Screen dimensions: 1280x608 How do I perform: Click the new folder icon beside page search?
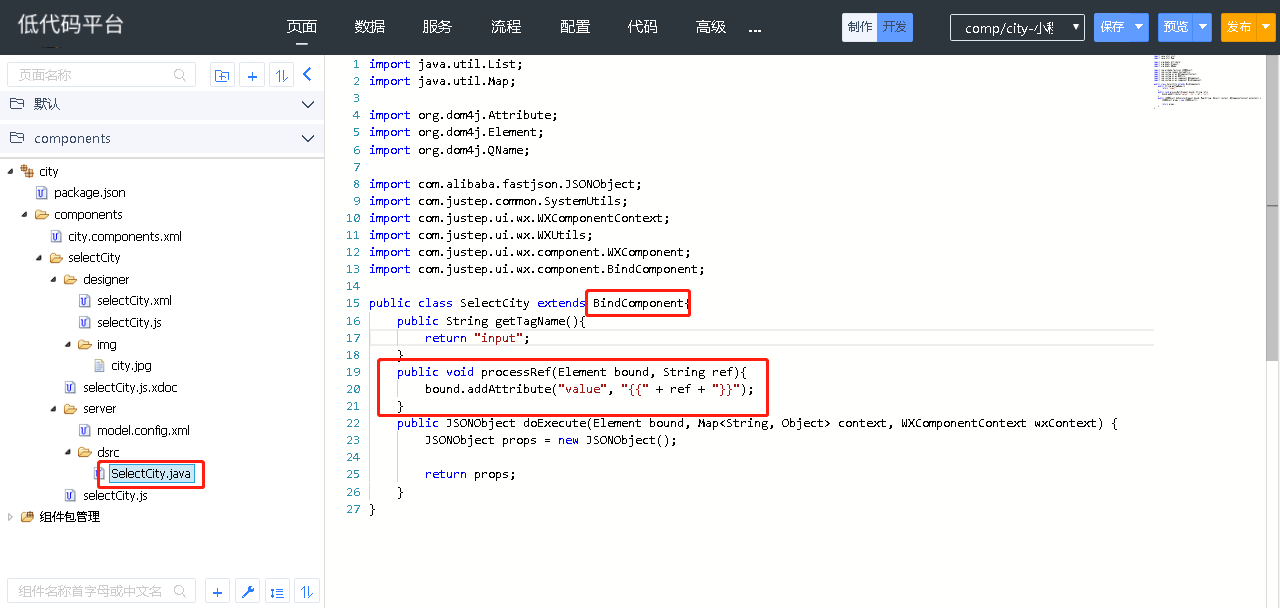[221, 75]
